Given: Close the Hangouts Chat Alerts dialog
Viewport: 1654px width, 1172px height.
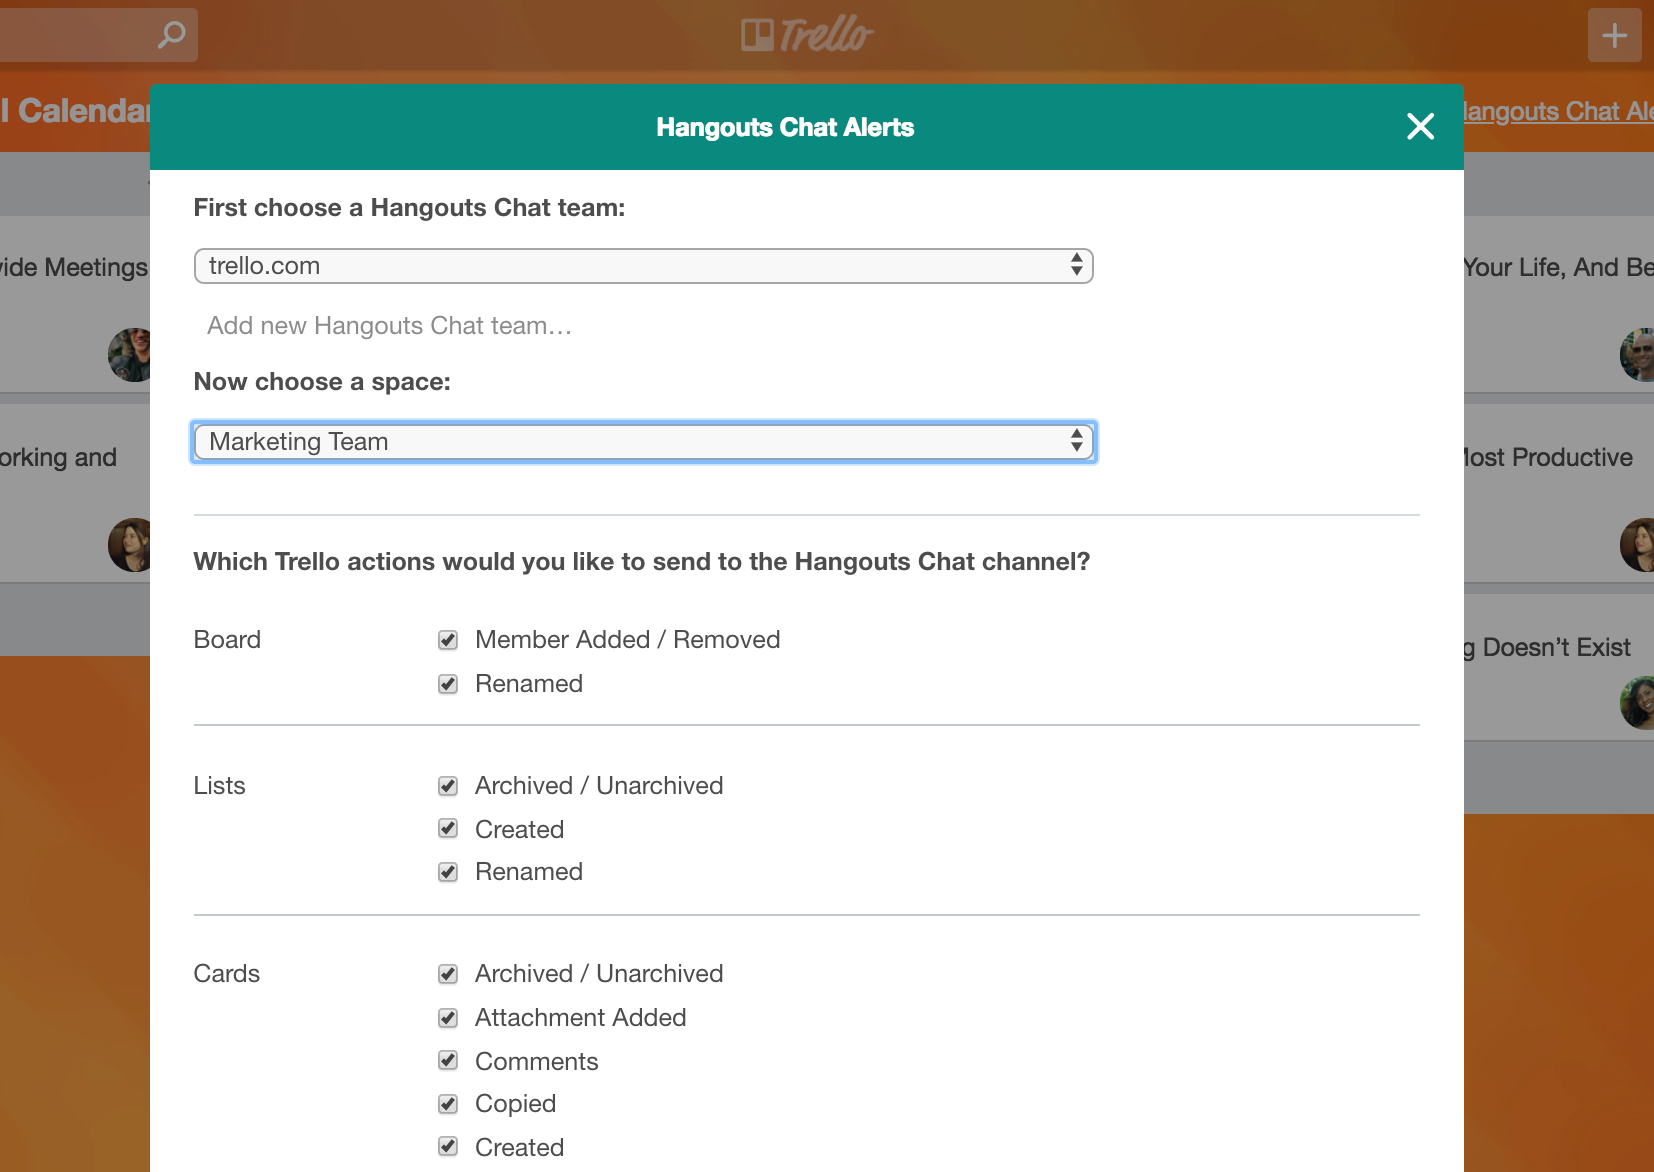Looking at the screenshot, I should (1420, 126).
